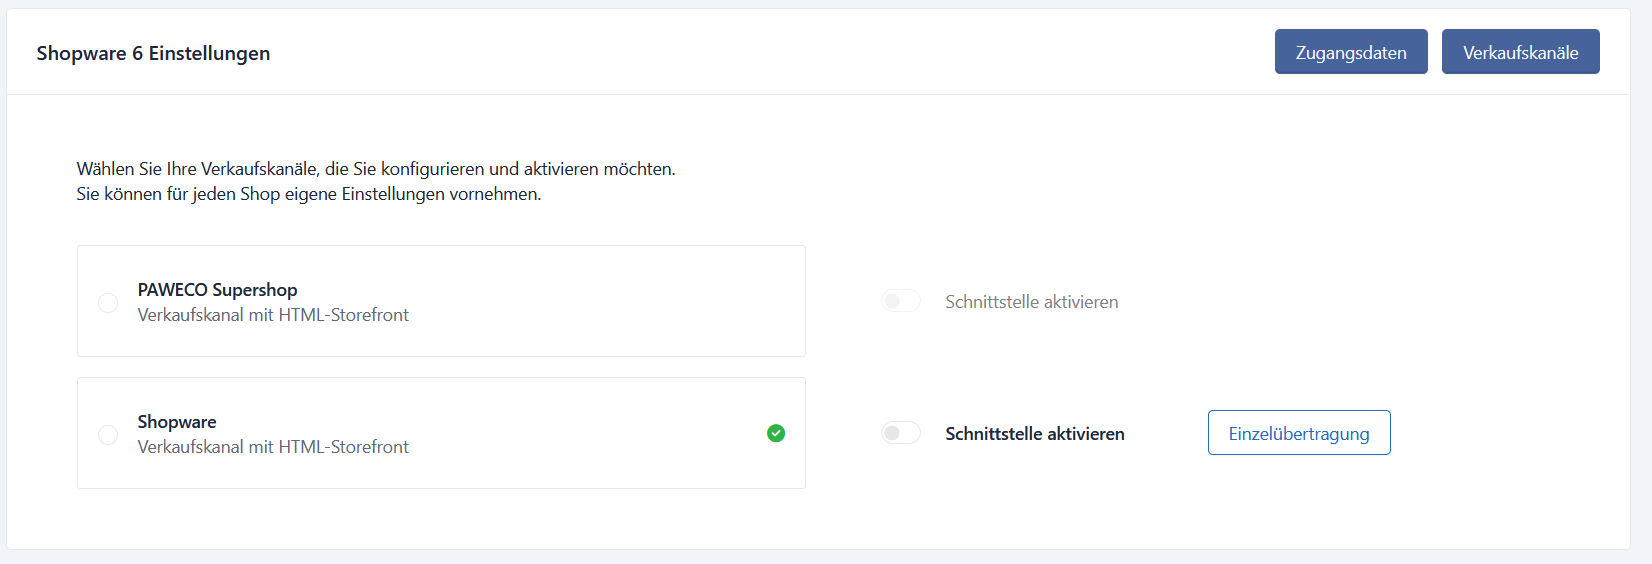Click the 'Sie können für jeden Shop' text line
This screenshot has width=1652, height=564.
click(308, 194)
